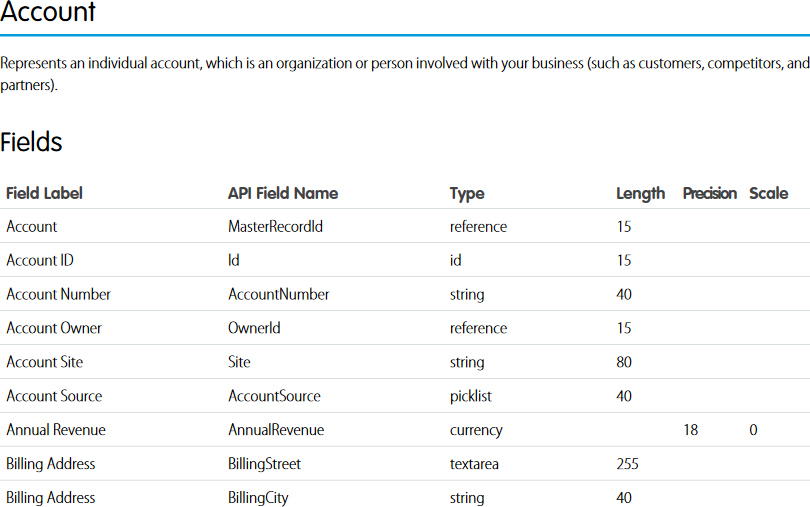Click the picklist type cell
This screenshot has height=507, width=810.
point(470,397)
